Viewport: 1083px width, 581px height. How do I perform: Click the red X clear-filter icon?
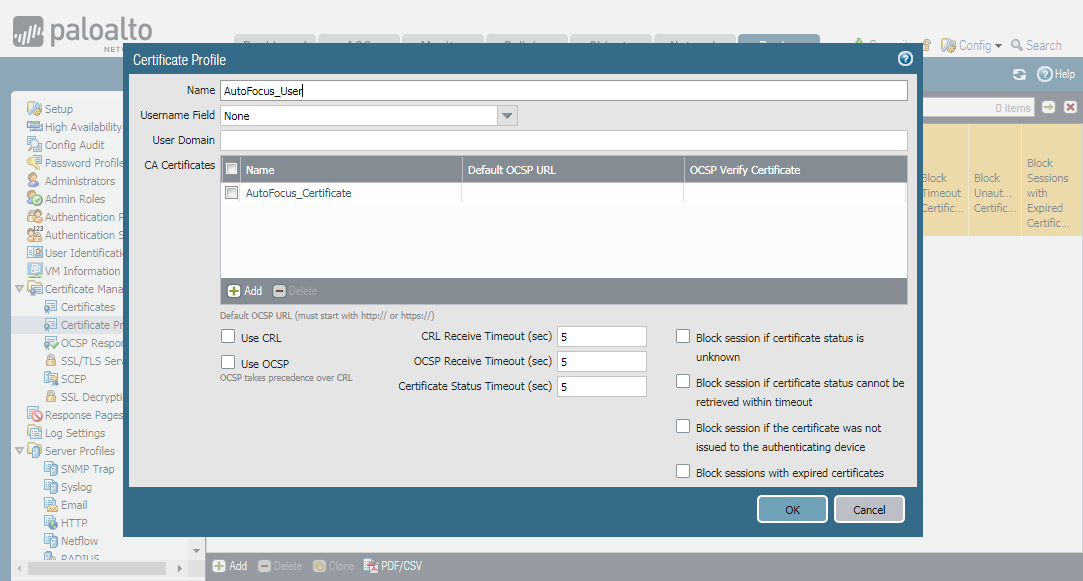(x=1070, y=107)
